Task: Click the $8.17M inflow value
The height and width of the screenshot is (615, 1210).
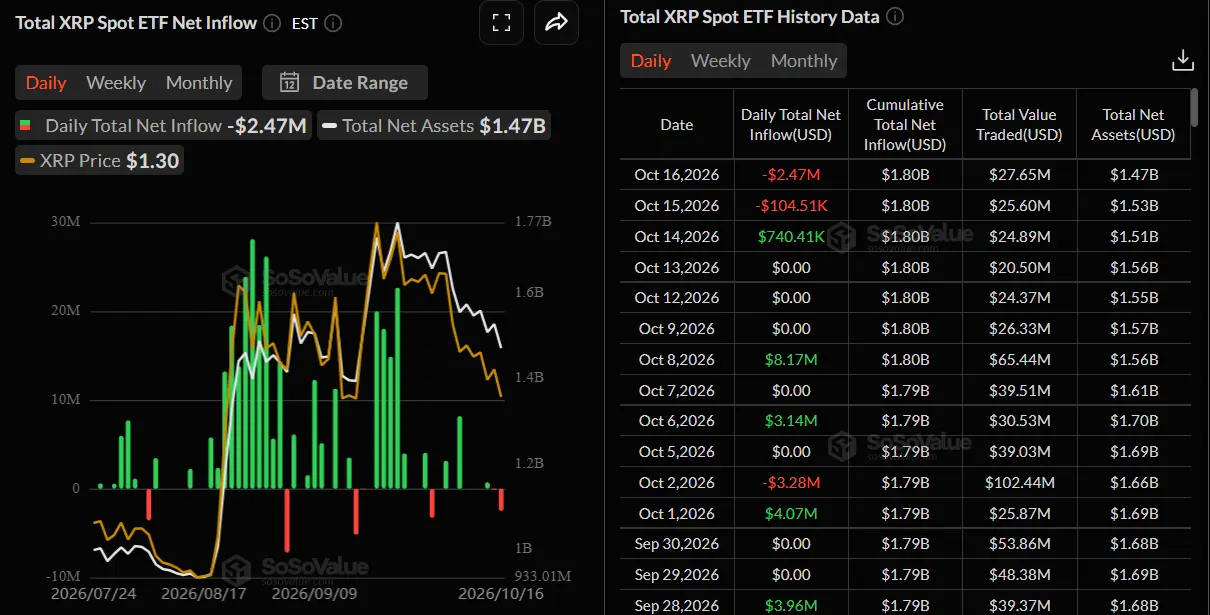Action: [791, 360]
